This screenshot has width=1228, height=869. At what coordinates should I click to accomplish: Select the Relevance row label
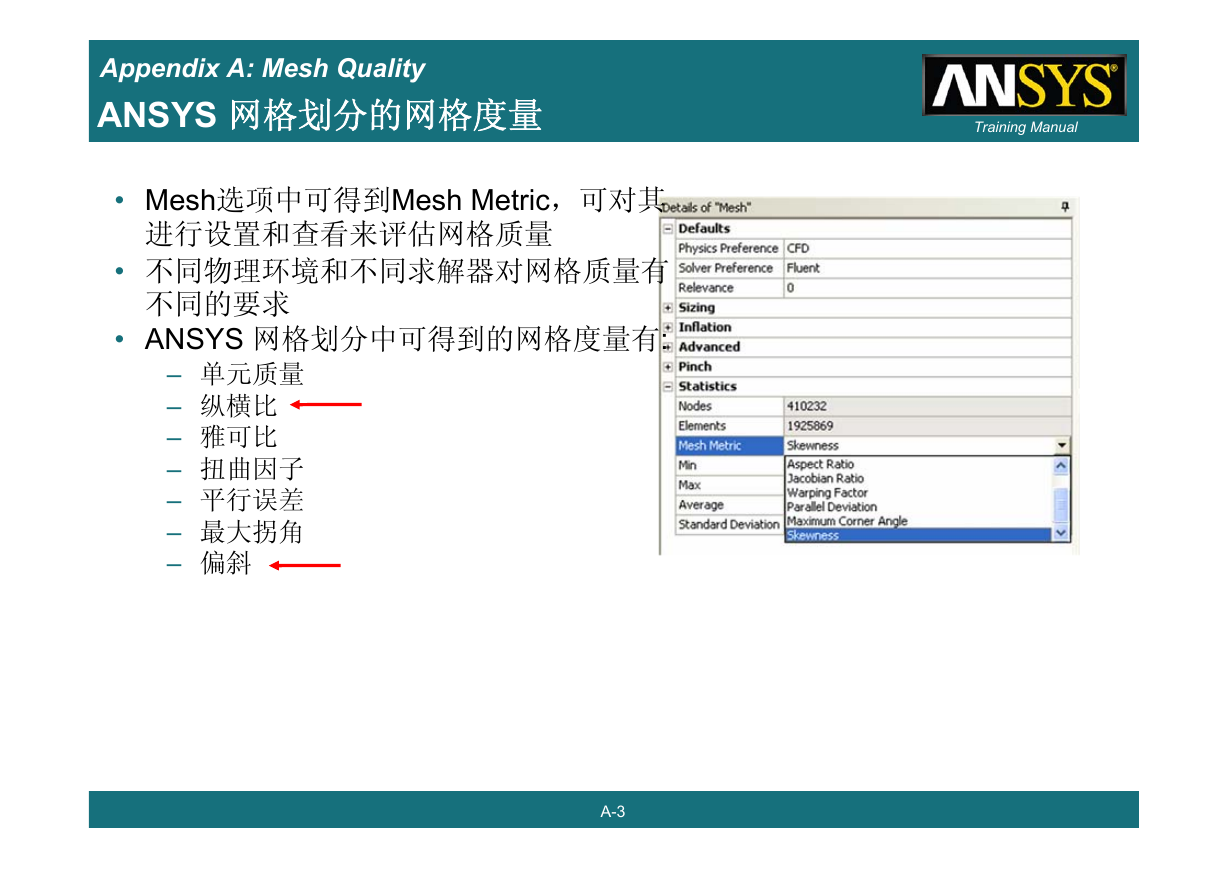[705, 288]
